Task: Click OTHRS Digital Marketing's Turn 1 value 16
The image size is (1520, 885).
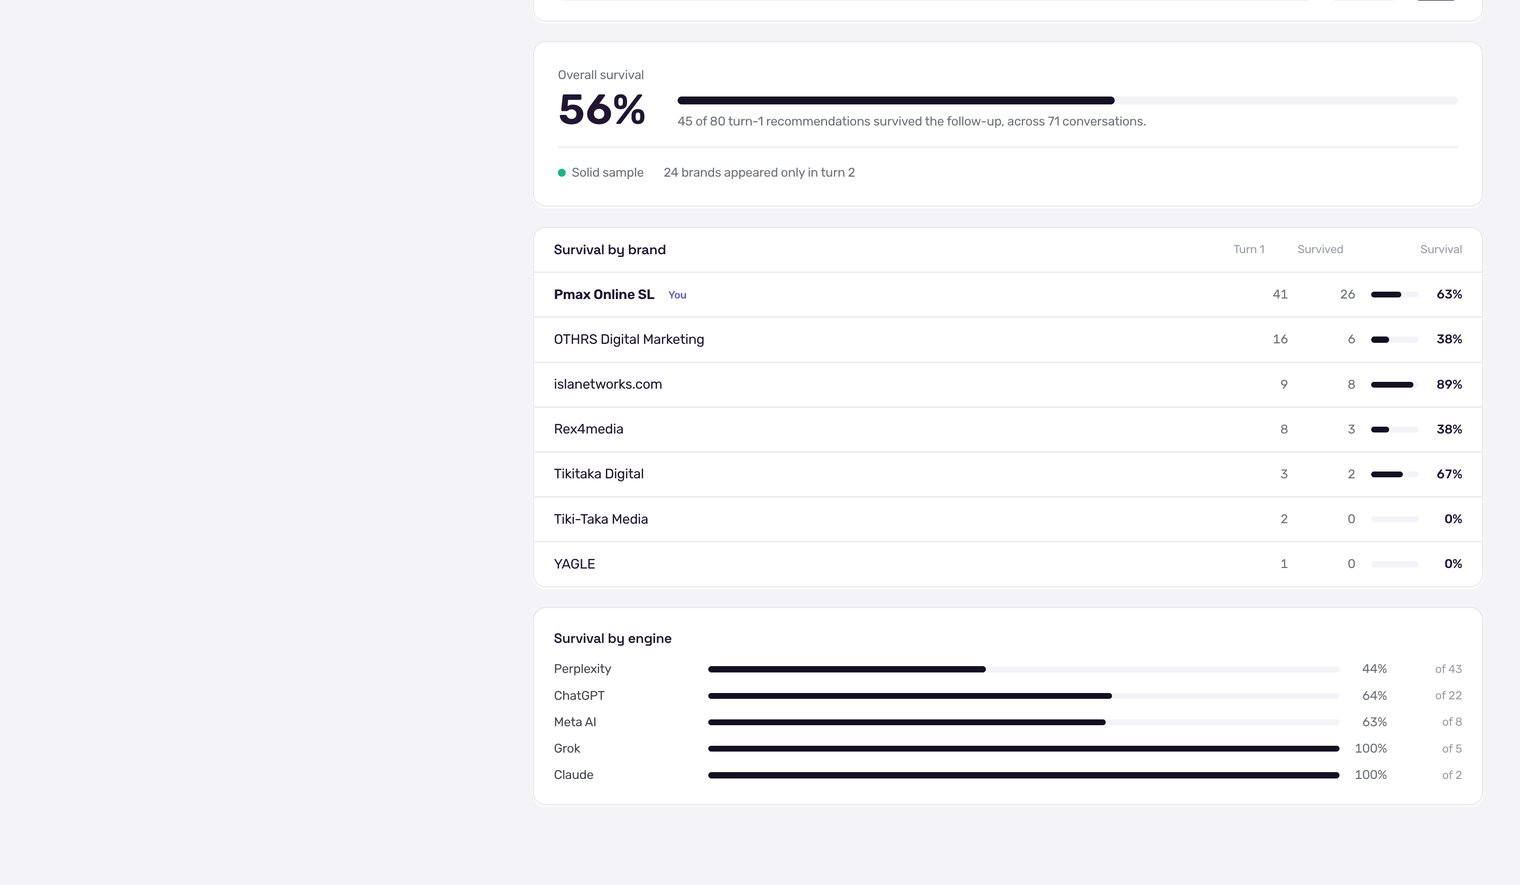Action: point(1280,340)
